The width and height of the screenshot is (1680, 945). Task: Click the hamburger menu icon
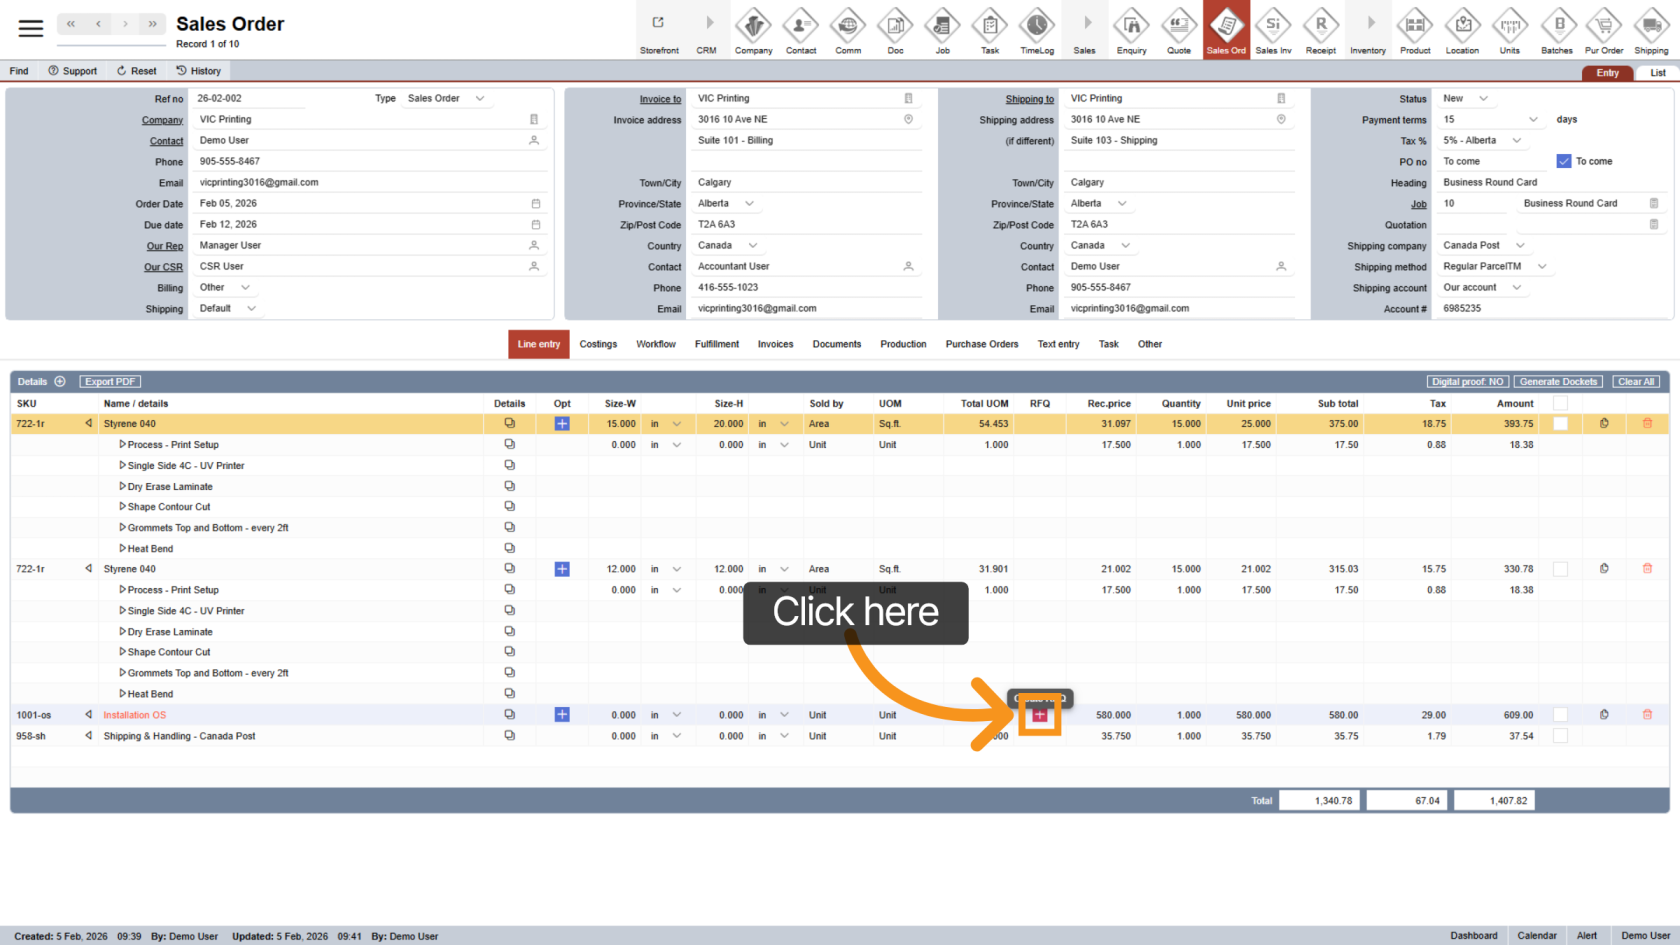pyautogui.click(x=31, y=28)
